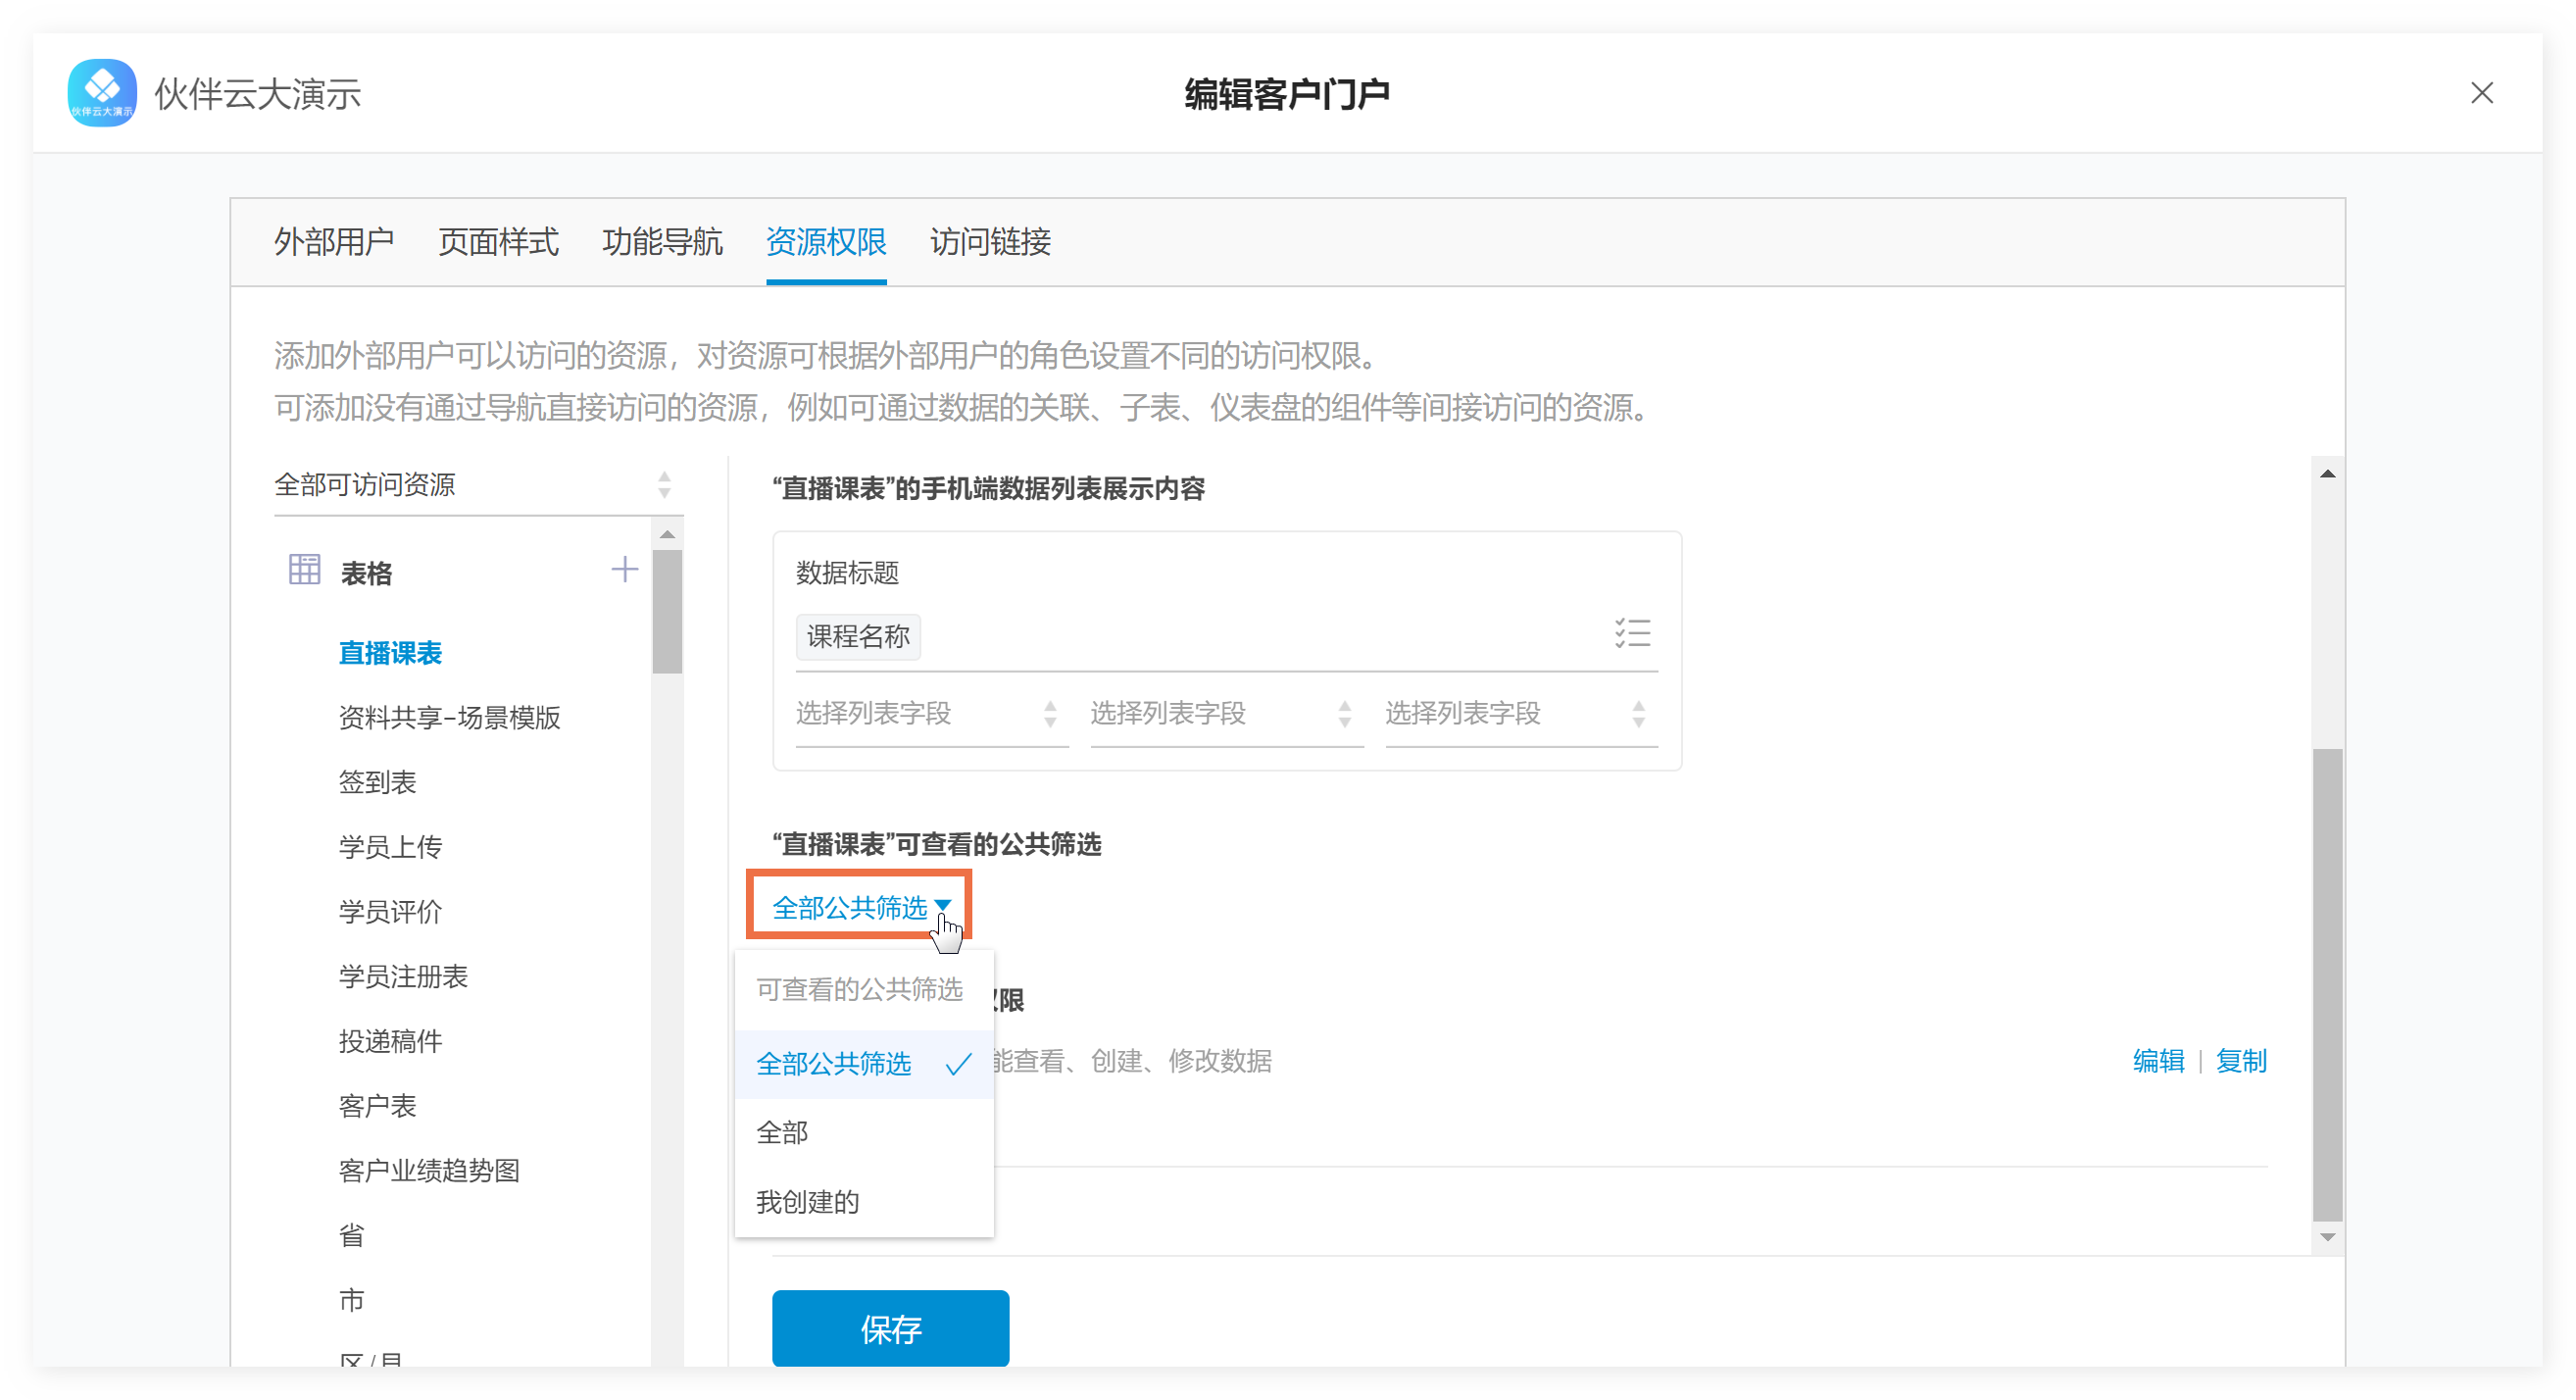This screenshot has width=2576, height=1400.
Task: Select 学员评价 in the resource list
Action: click(390, 912)
